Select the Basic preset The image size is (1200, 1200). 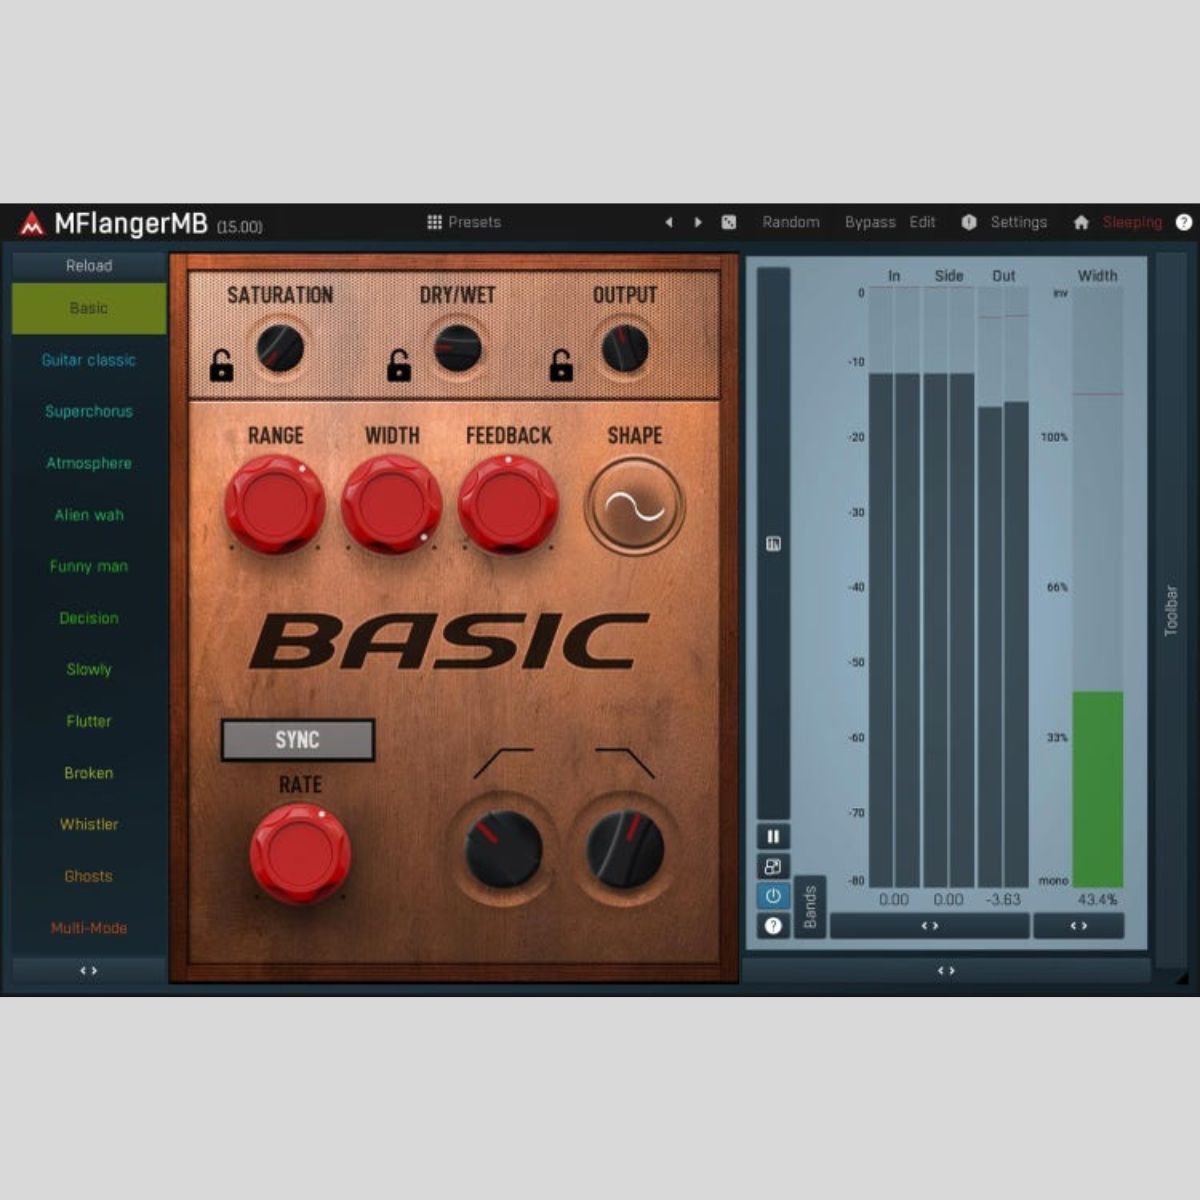(x=89, y=308)
